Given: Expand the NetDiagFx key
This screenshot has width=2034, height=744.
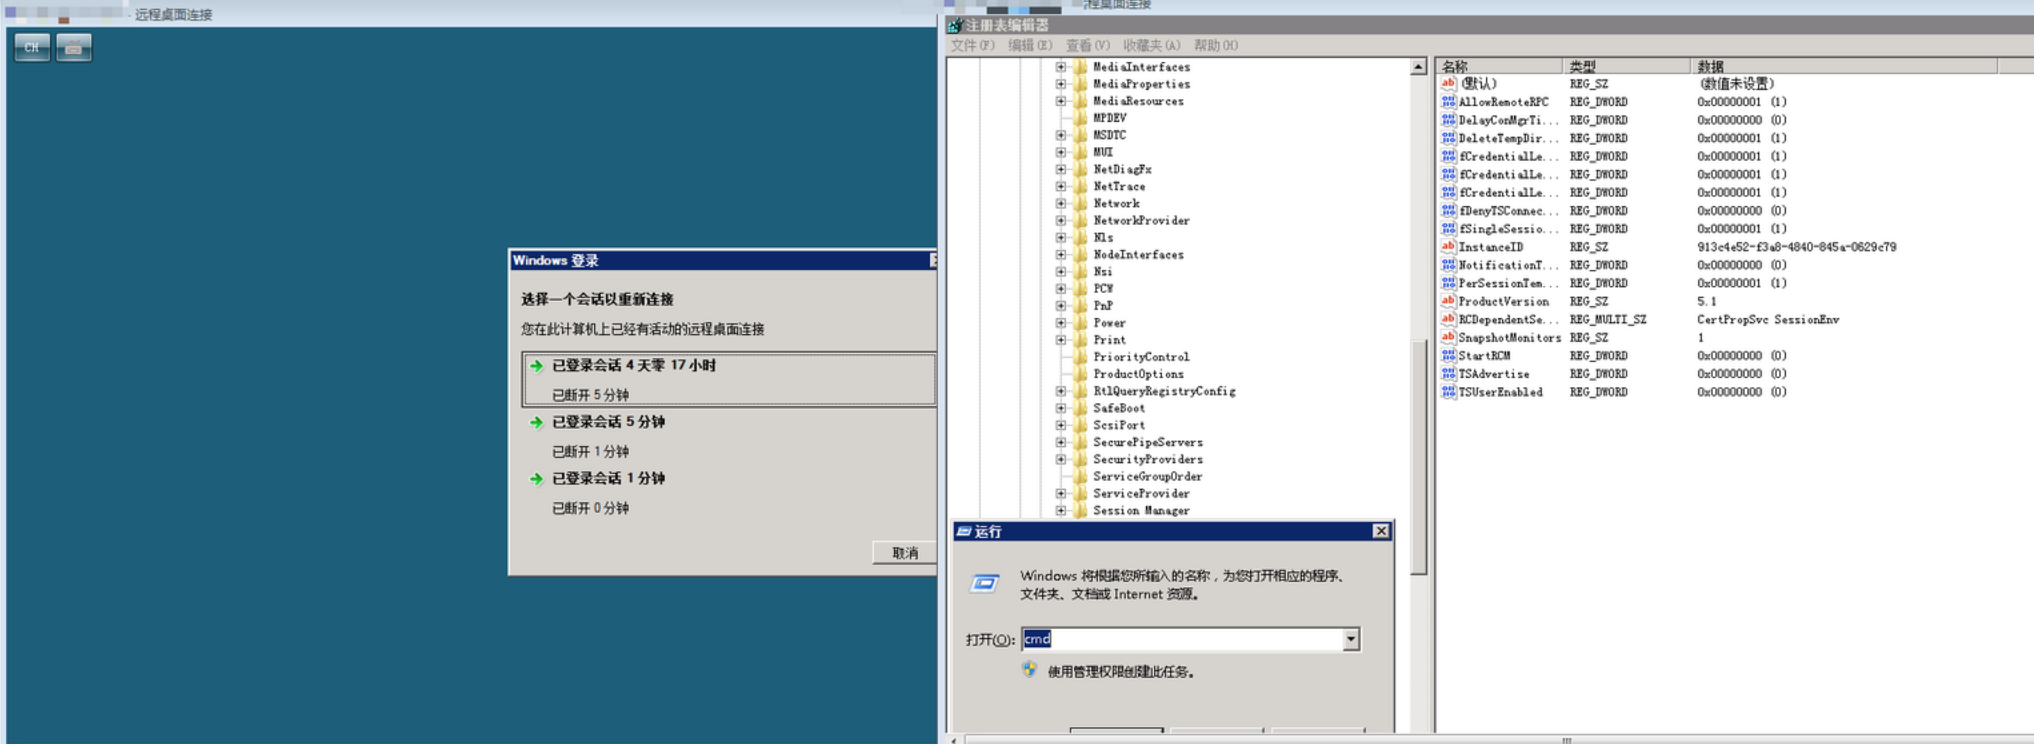Looking at the screenshot, I should coord(1061,169).
